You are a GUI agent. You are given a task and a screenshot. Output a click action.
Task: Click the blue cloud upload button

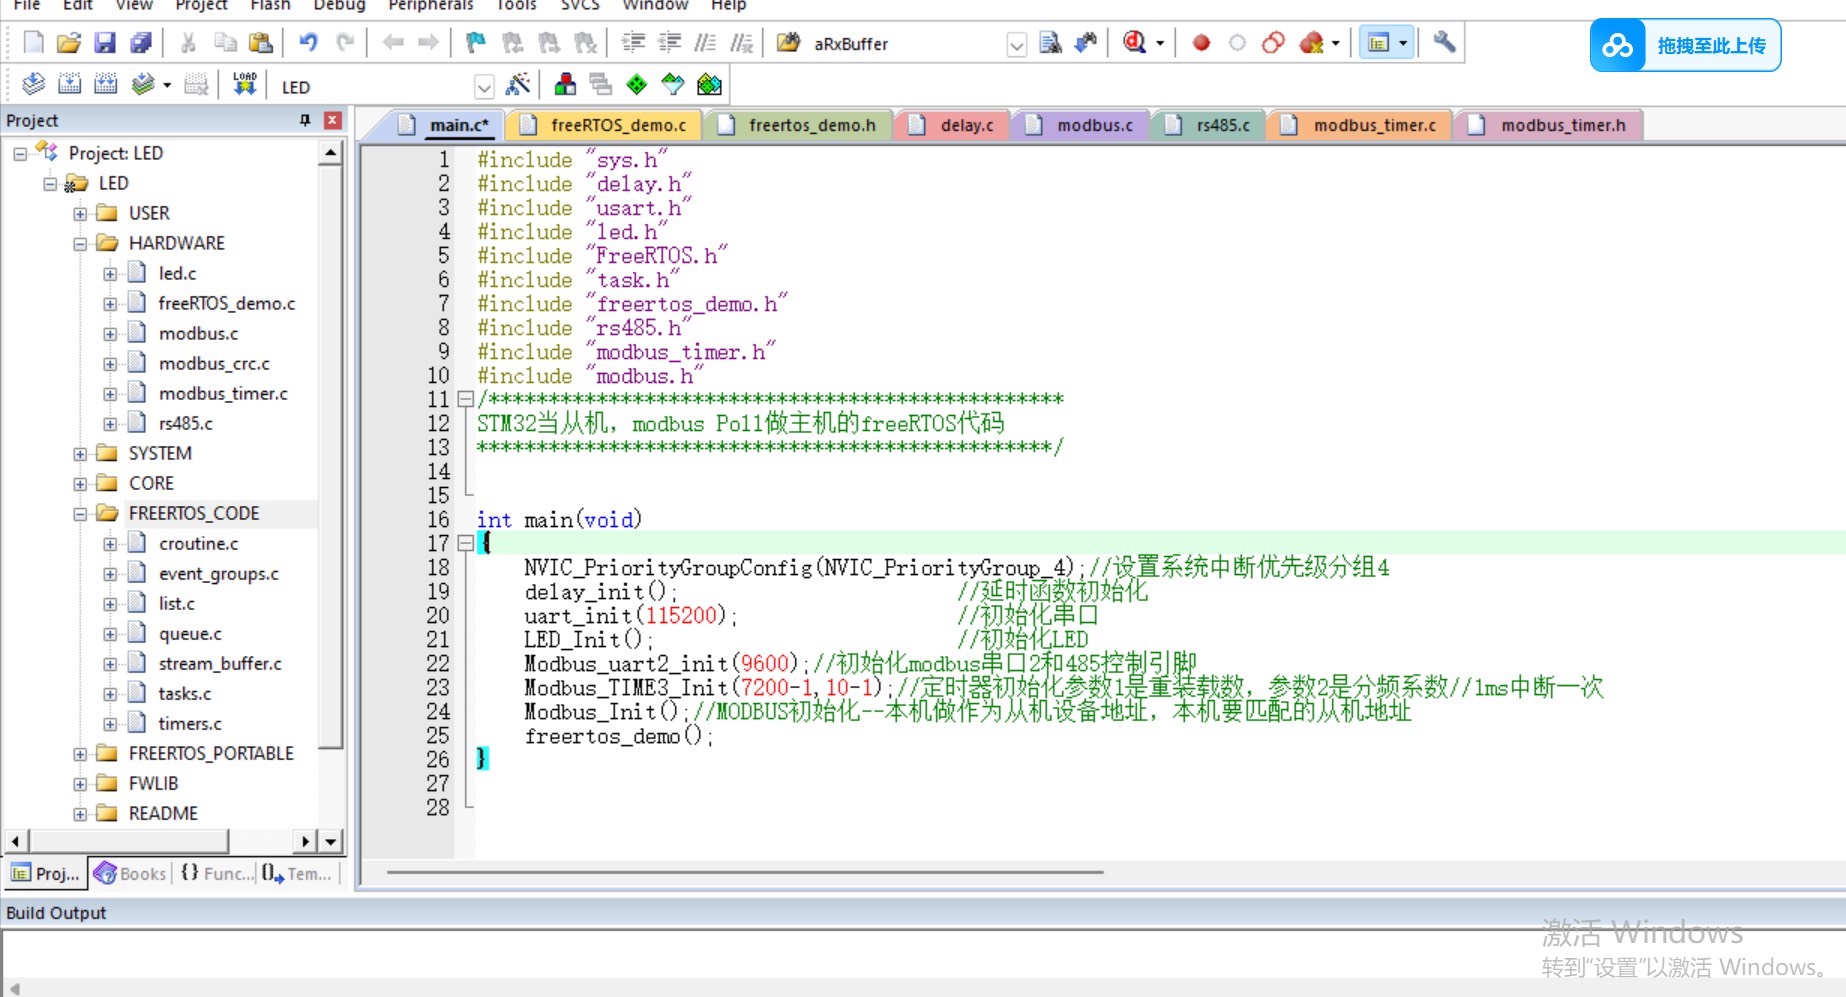click(1685, 46)
